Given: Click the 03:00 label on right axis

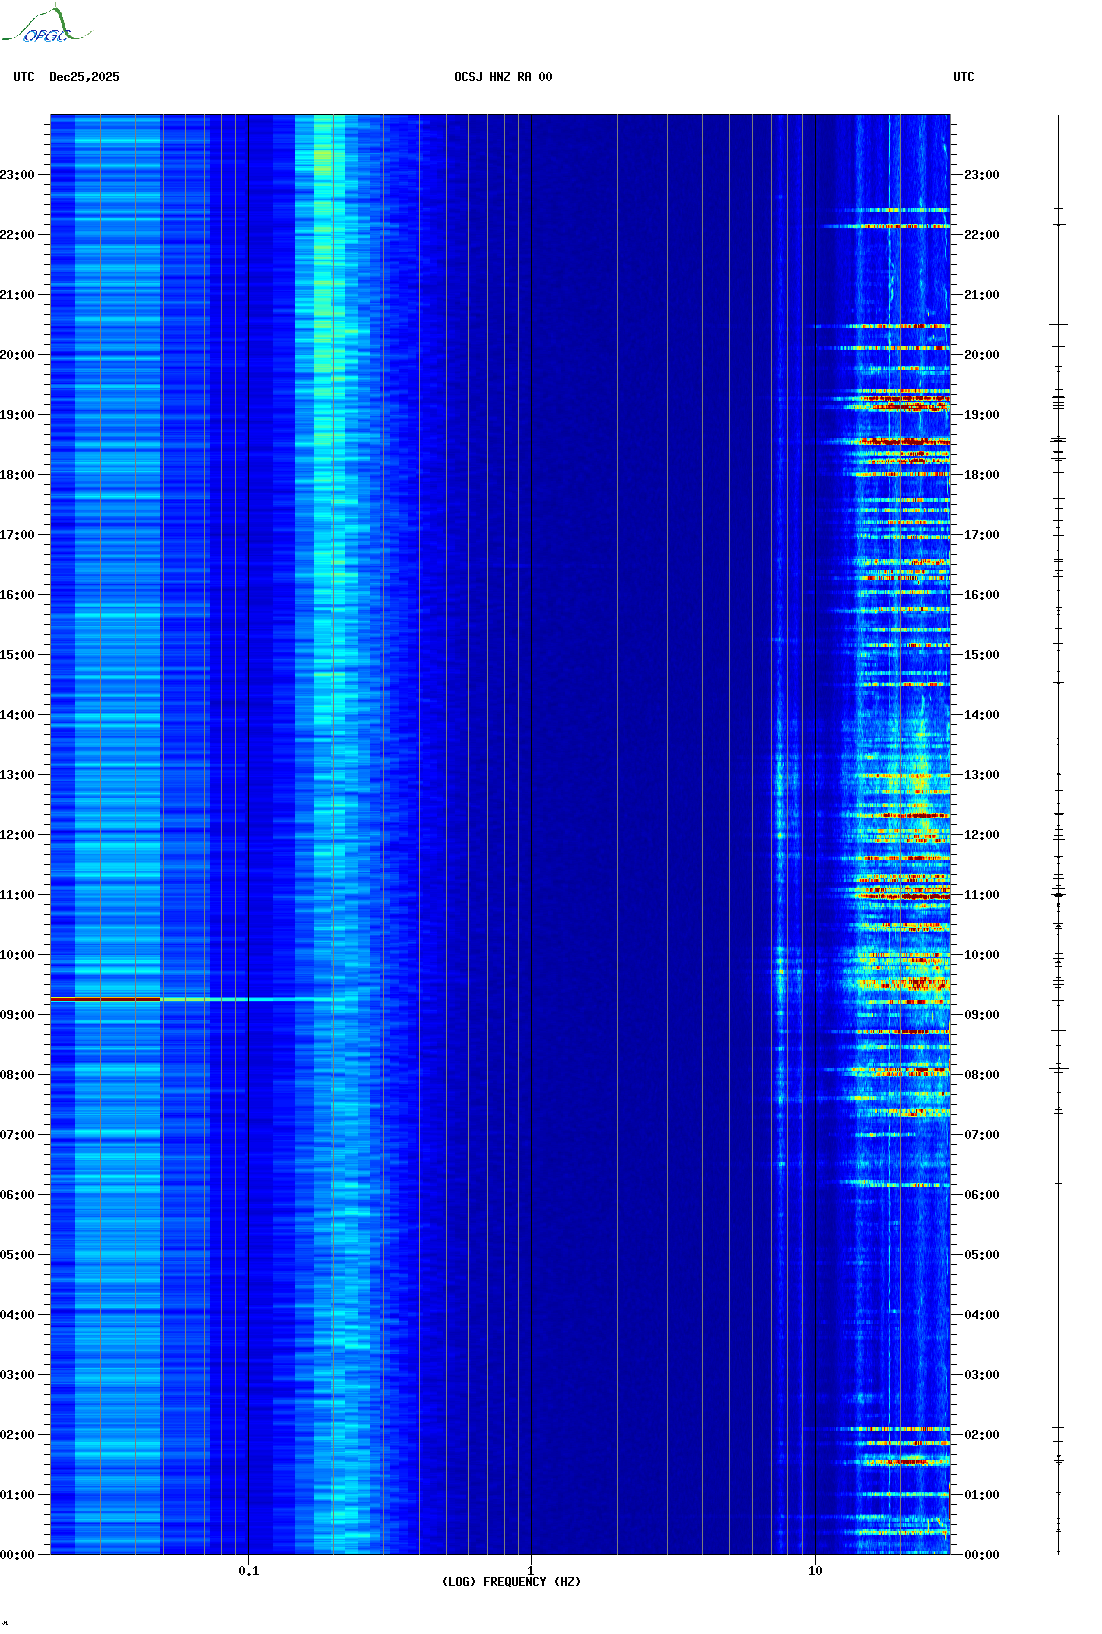Looking at the screenshot, I should tap(982, 1375).
